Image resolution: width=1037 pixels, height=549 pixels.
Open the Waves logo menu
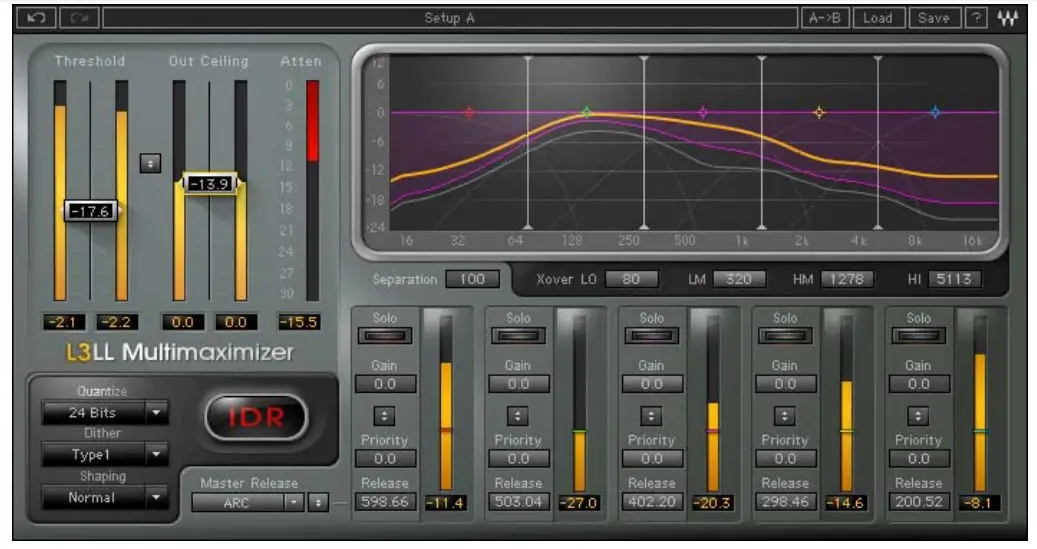(1008, 18)
